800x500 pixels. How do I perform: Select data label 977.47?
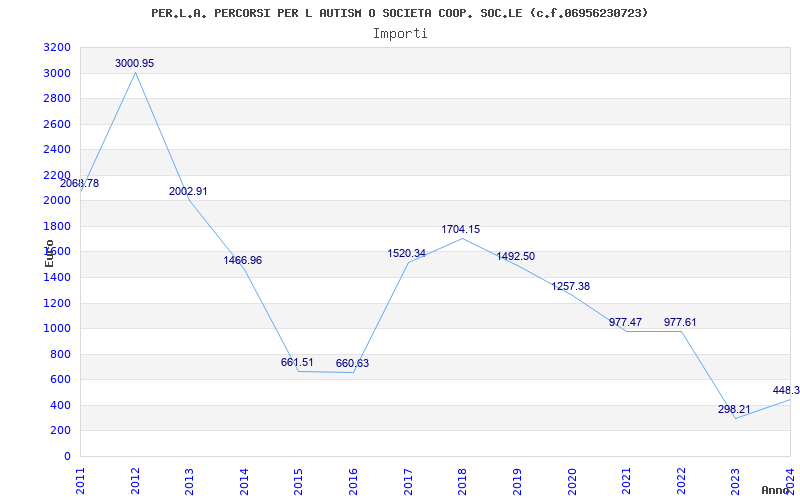[x=625, y=322]
